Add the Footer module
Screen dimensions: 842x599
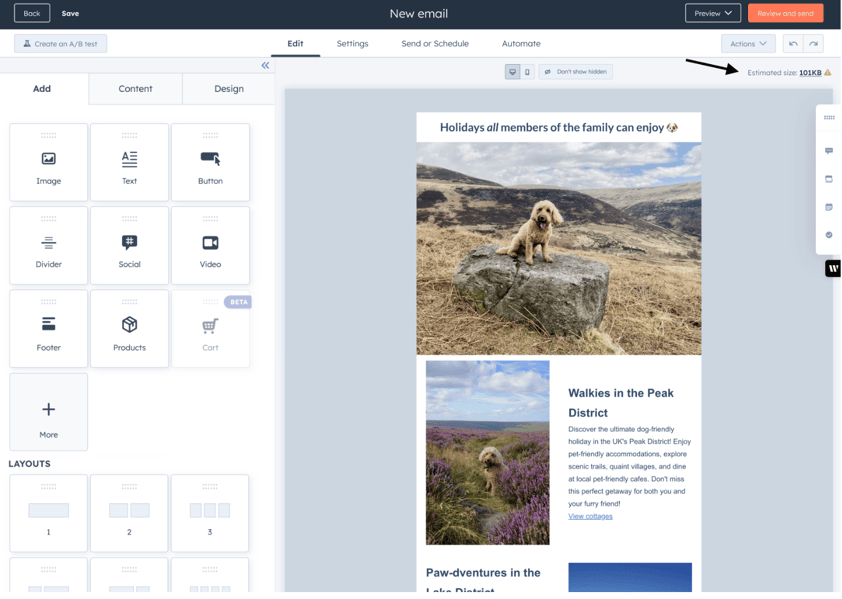click(48, 329)
